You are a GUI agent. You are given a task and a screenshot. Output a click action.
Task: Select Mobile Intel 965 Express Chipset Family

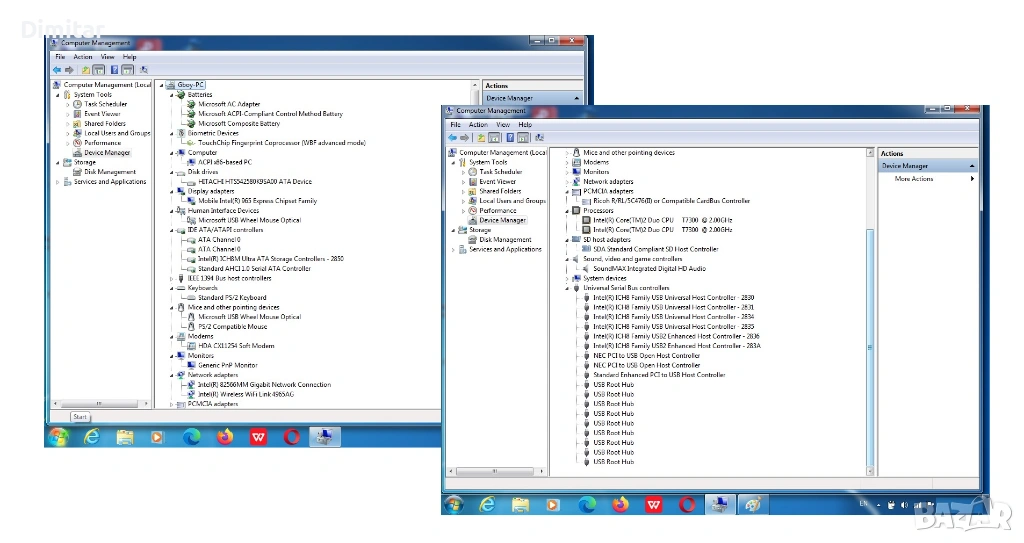[x=257, y=201]
